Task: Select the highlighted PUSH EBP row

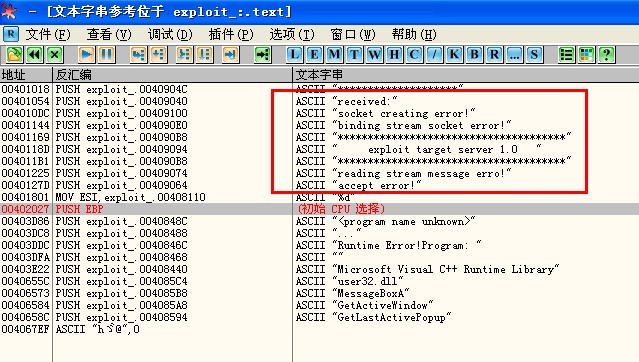Action: click(320, 209)
